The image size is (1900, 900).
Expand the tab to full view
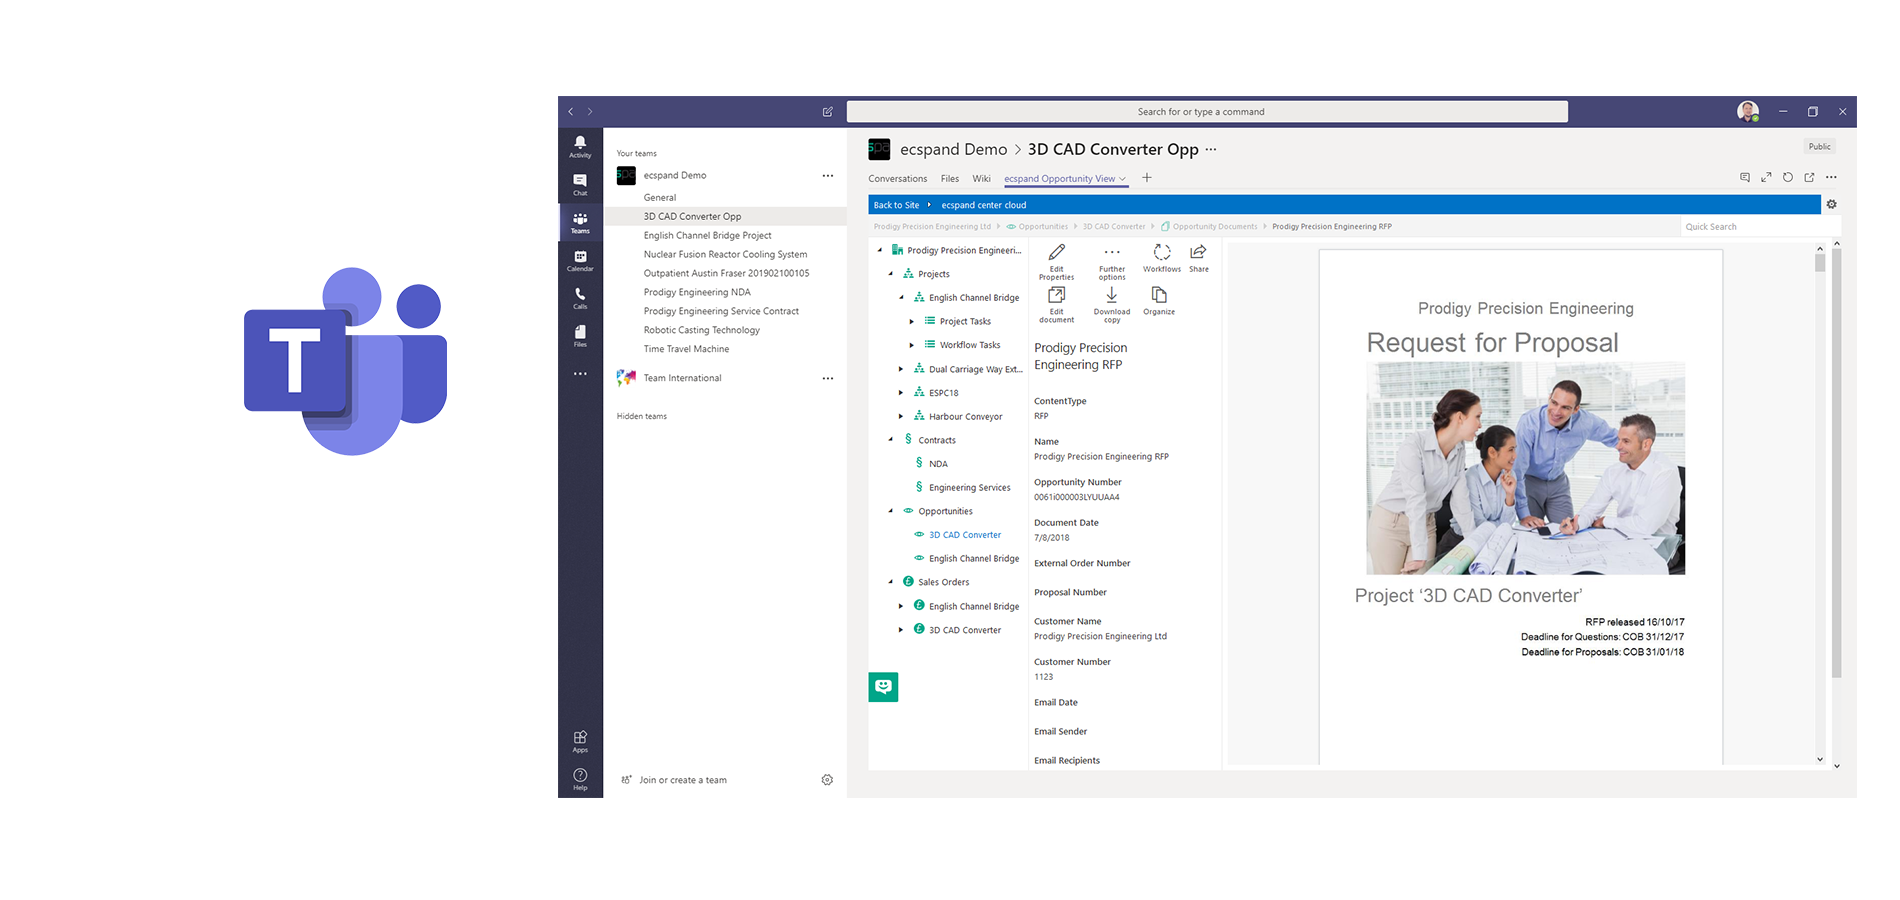(x=1766, y=177)
